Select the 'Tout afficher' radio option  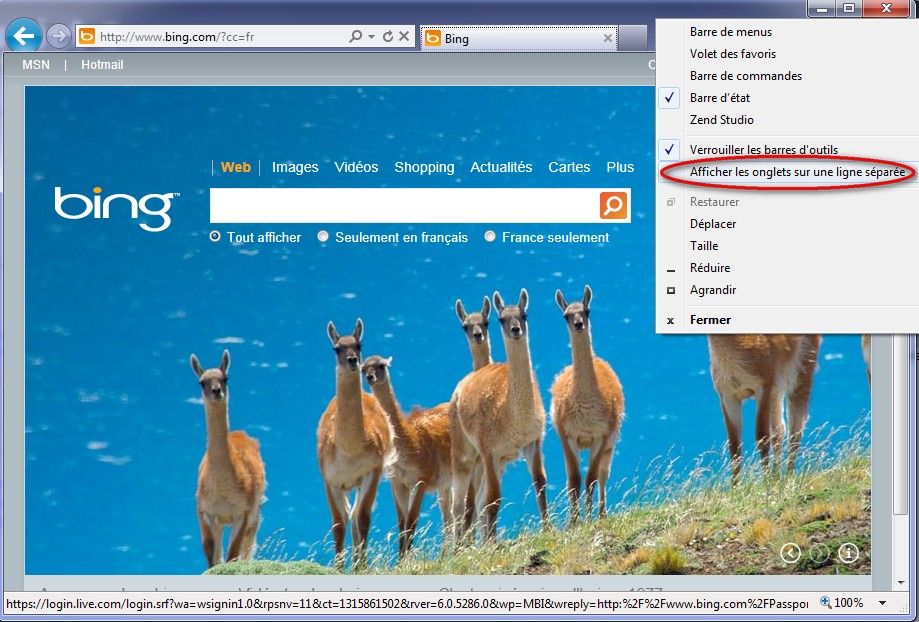coord(216,237)
